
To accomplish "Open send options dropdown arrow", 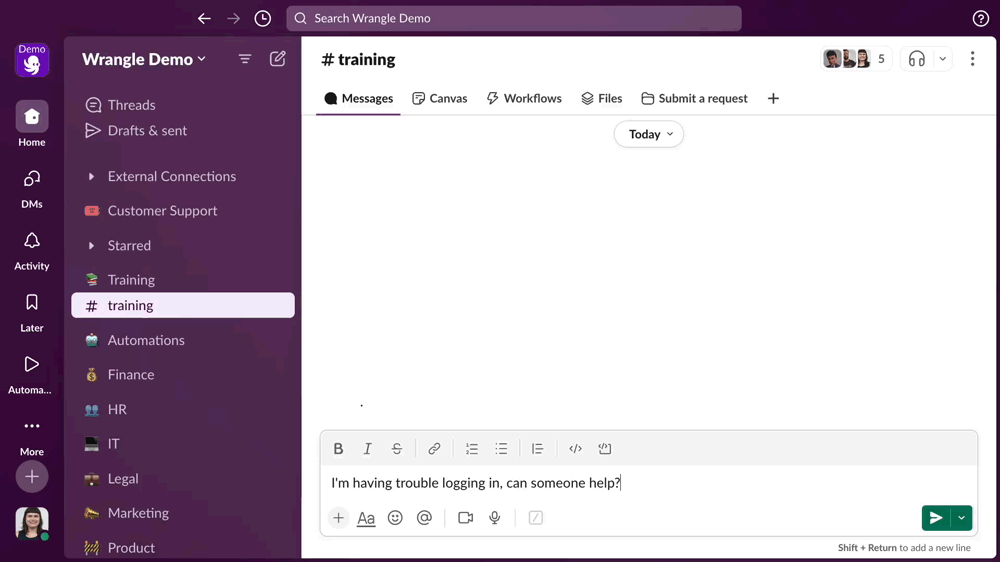I will click(962, 518).
